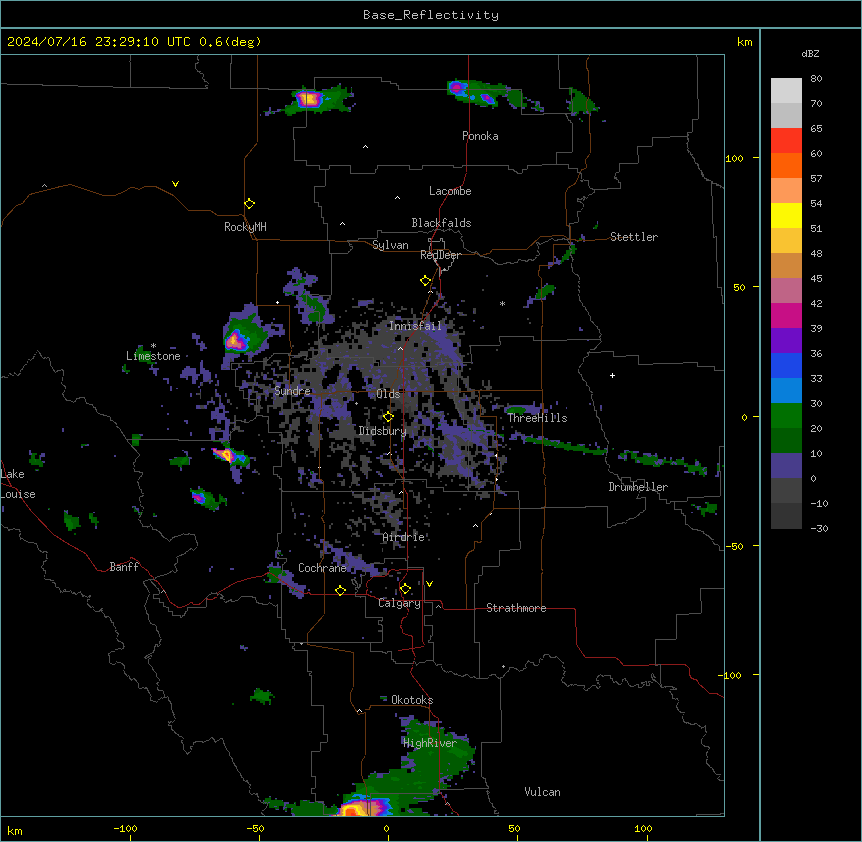
Task: Select the magenta 42-39 dBZ legend swatch
Action: pyautogui.click(x=786, y=315)
